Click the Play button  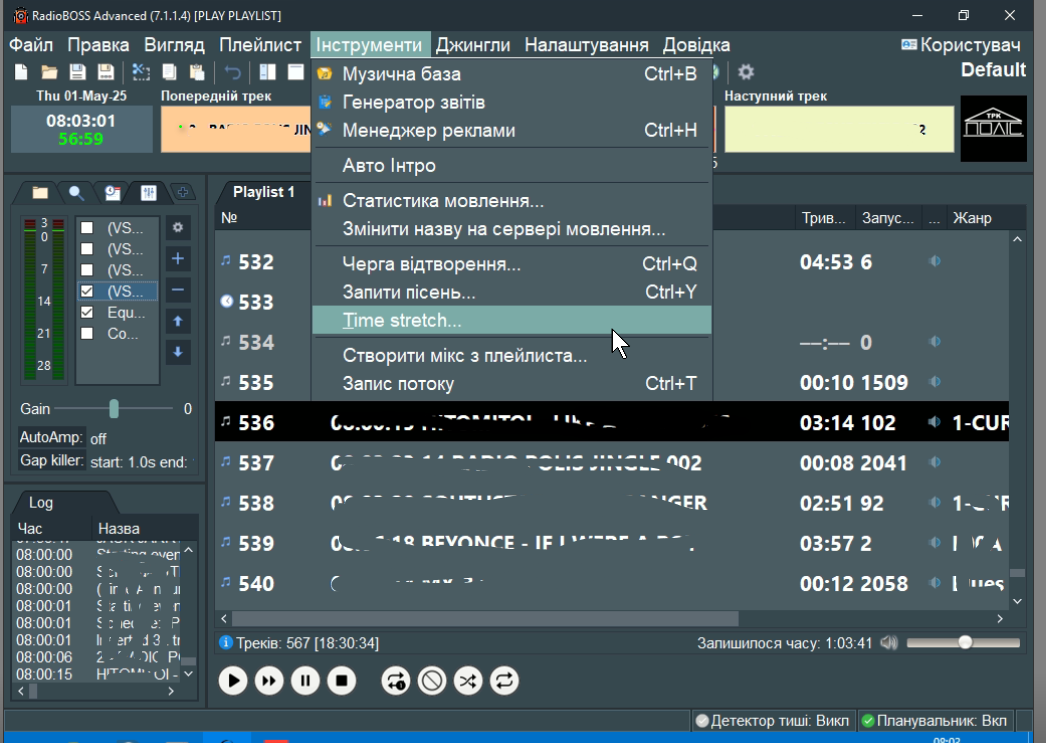pyautogui.click(x=233, y=681)
